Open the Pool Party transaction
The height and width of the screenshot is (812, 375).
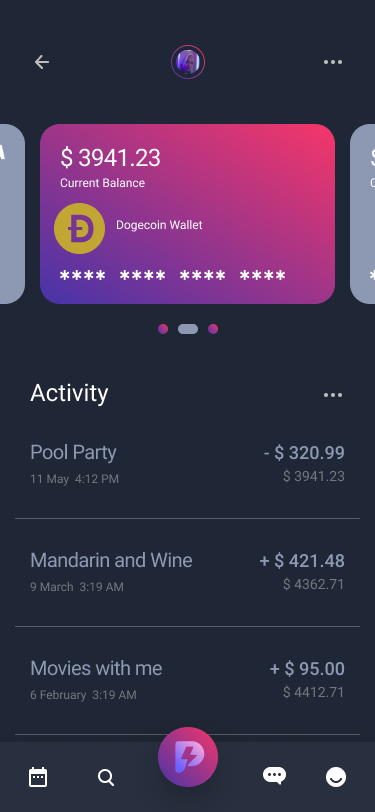[x=188, y=465]
